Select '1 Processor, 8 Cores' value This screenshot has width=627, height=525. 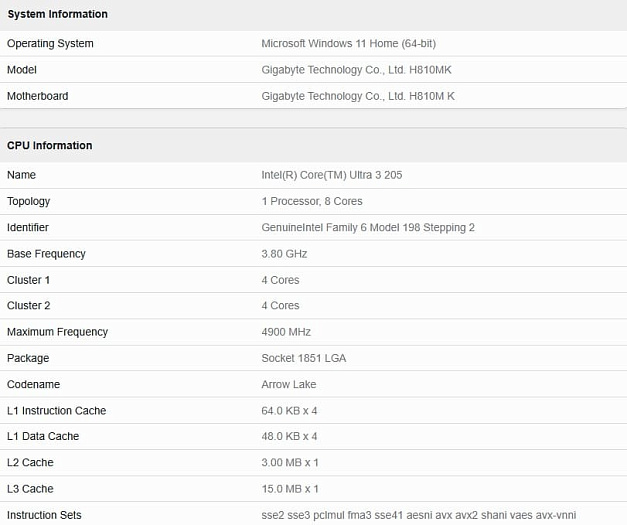312,201
